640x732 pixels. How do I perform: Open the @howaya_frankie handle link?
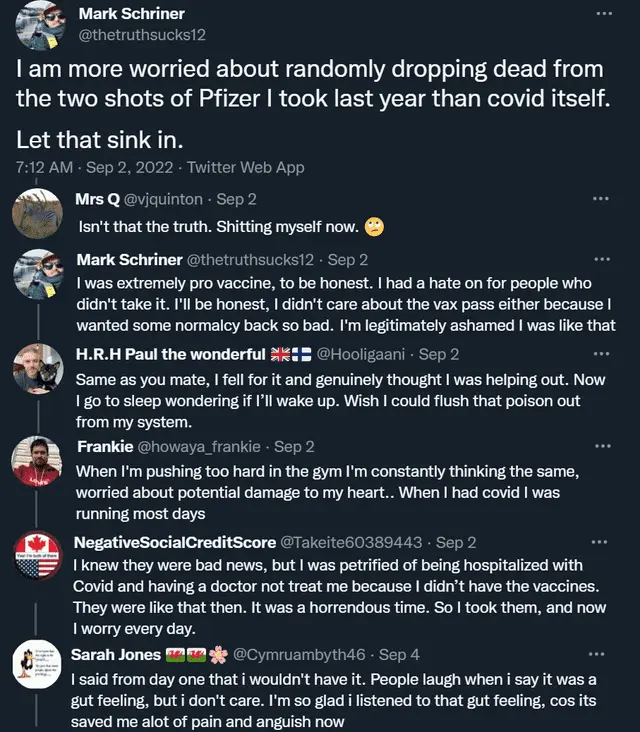(200, 446)
